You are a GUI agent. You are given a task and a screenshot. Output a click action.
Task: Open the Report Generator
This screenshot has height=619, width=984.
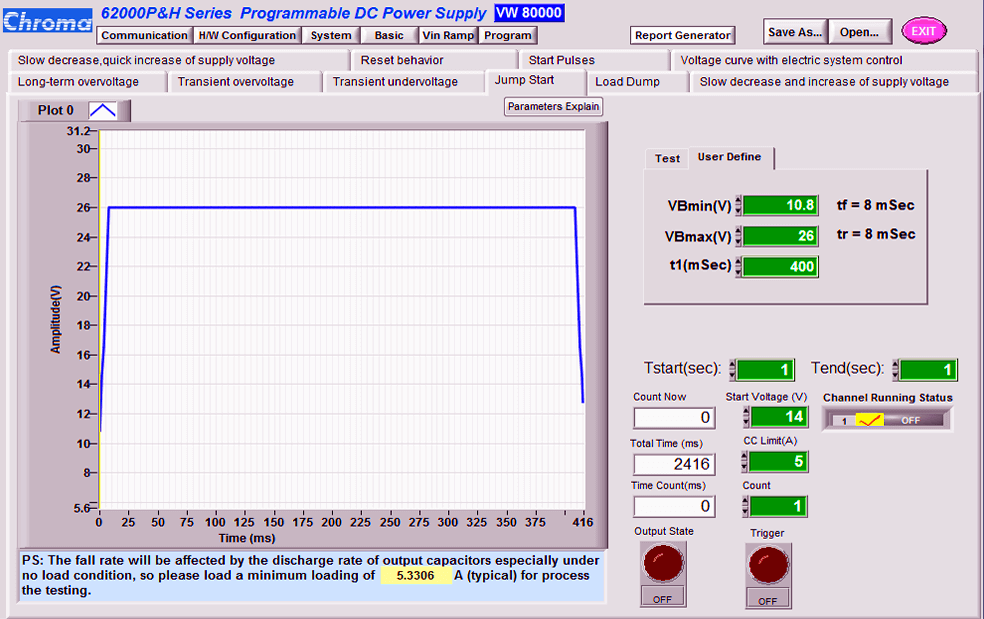pos(683,35)
